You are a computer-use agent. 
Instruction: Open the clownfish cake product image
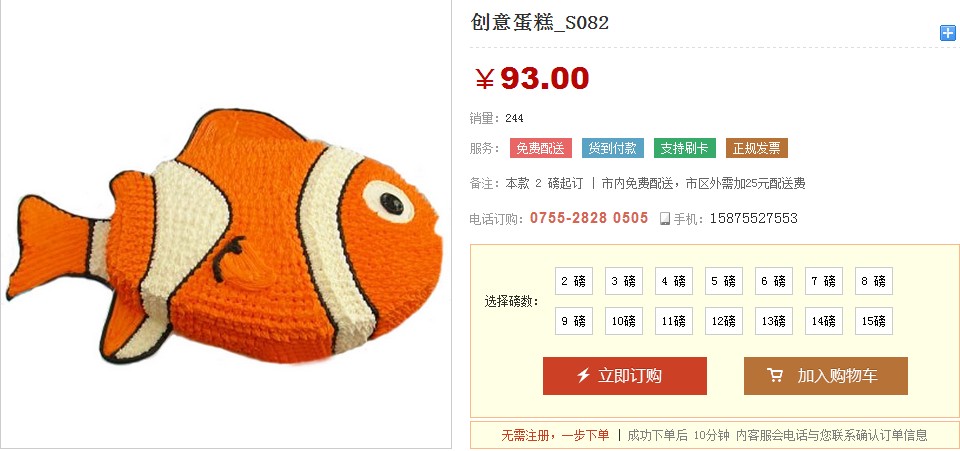225,236
